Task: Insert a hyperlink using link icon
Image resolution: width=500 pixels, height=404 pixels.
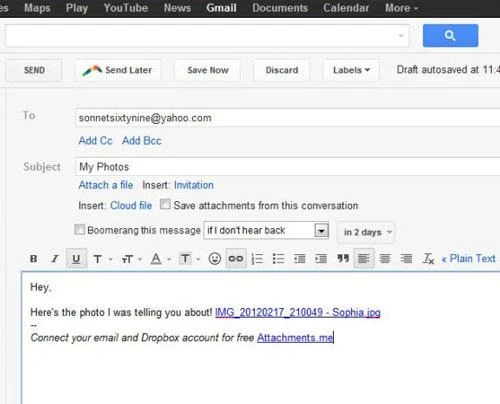Action: point(236,259)
